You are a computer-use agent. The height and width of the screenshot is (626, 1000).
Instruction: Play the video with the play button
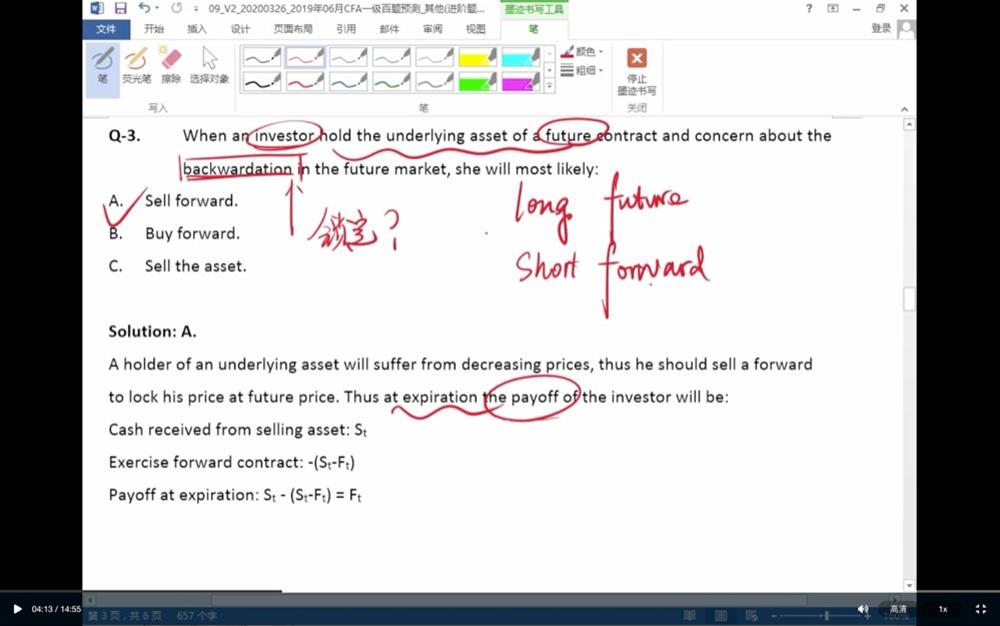17,609
